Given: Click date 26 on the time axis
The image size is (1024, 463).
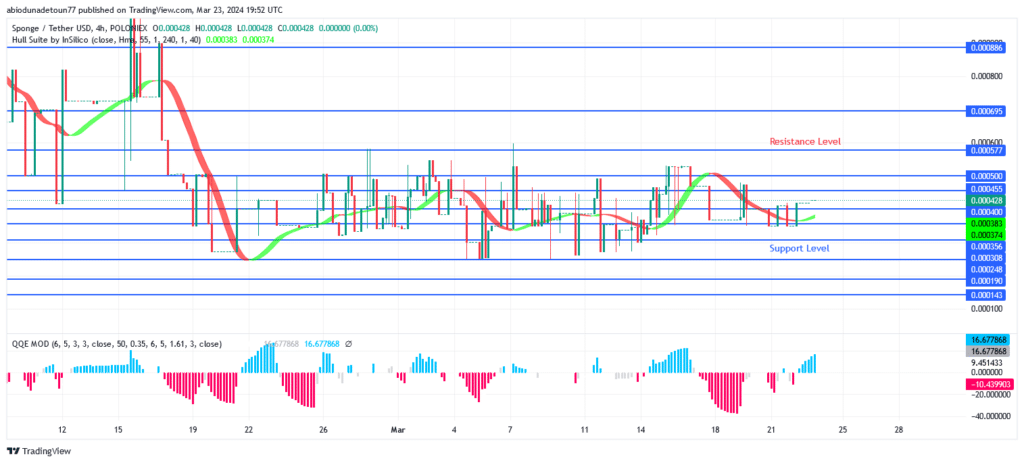Looking at the screenshot, I should click(323, 430).
